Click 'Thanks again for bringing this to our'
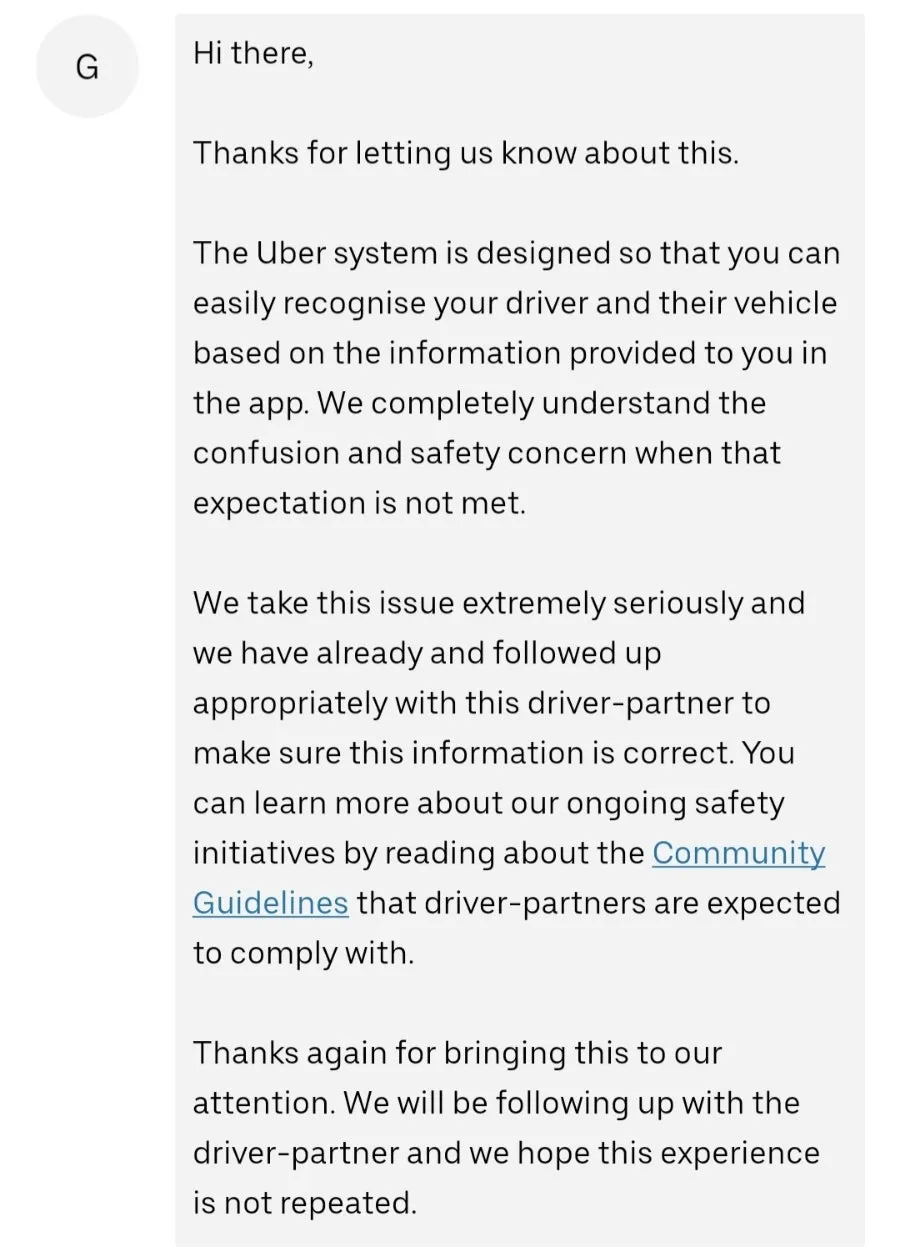The width and height of the screenshot is (900, 1256). click(457, 1053)
